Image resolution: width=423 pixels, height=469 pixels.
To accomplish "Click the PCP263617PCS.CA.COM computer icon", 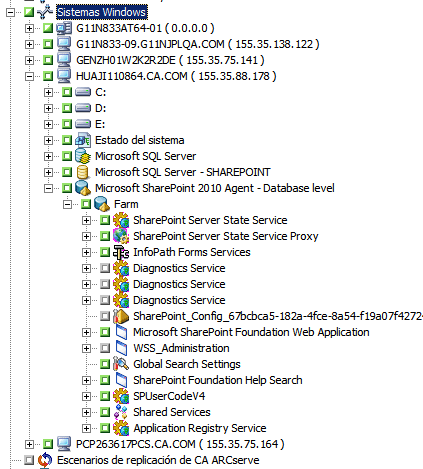I will (64, 444).
